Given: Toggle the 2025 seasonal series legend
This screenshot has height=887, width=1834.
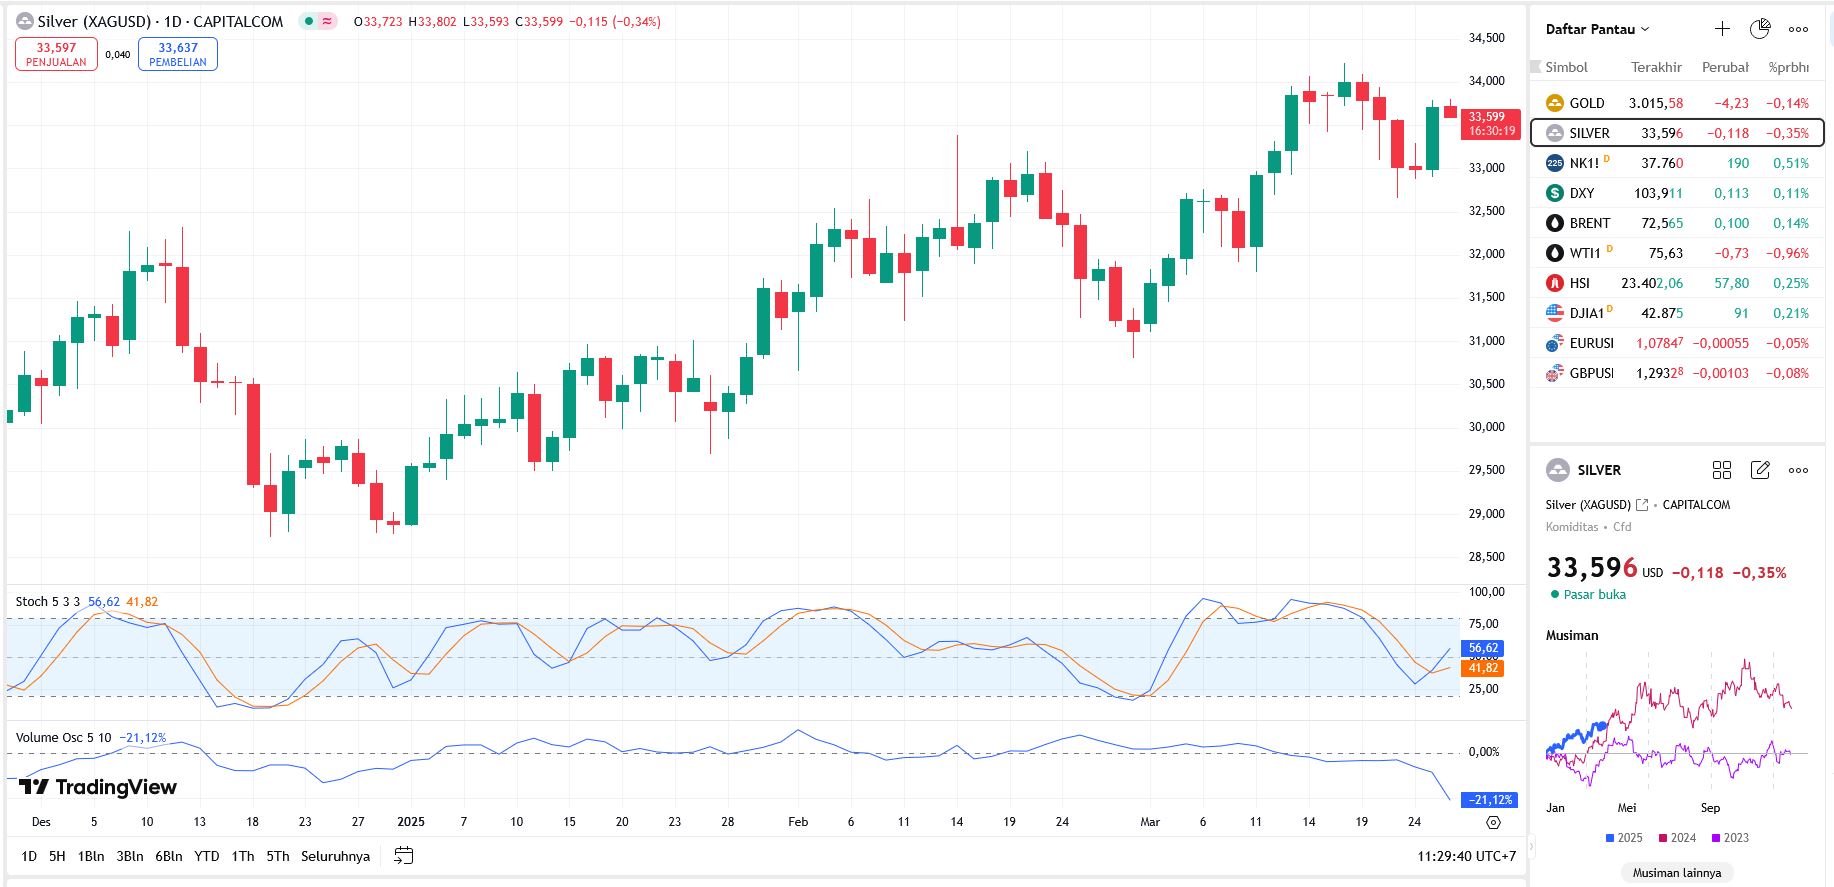Looking at the screenshot, I should tap(1623, 838).
